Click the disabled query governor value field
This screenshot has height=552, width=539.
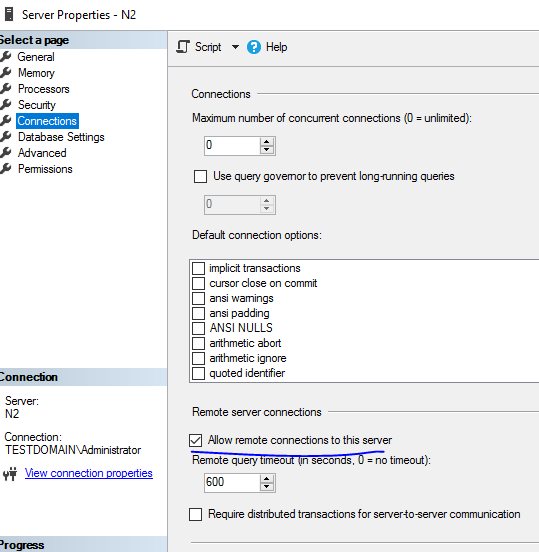click(x=232, y=205)
